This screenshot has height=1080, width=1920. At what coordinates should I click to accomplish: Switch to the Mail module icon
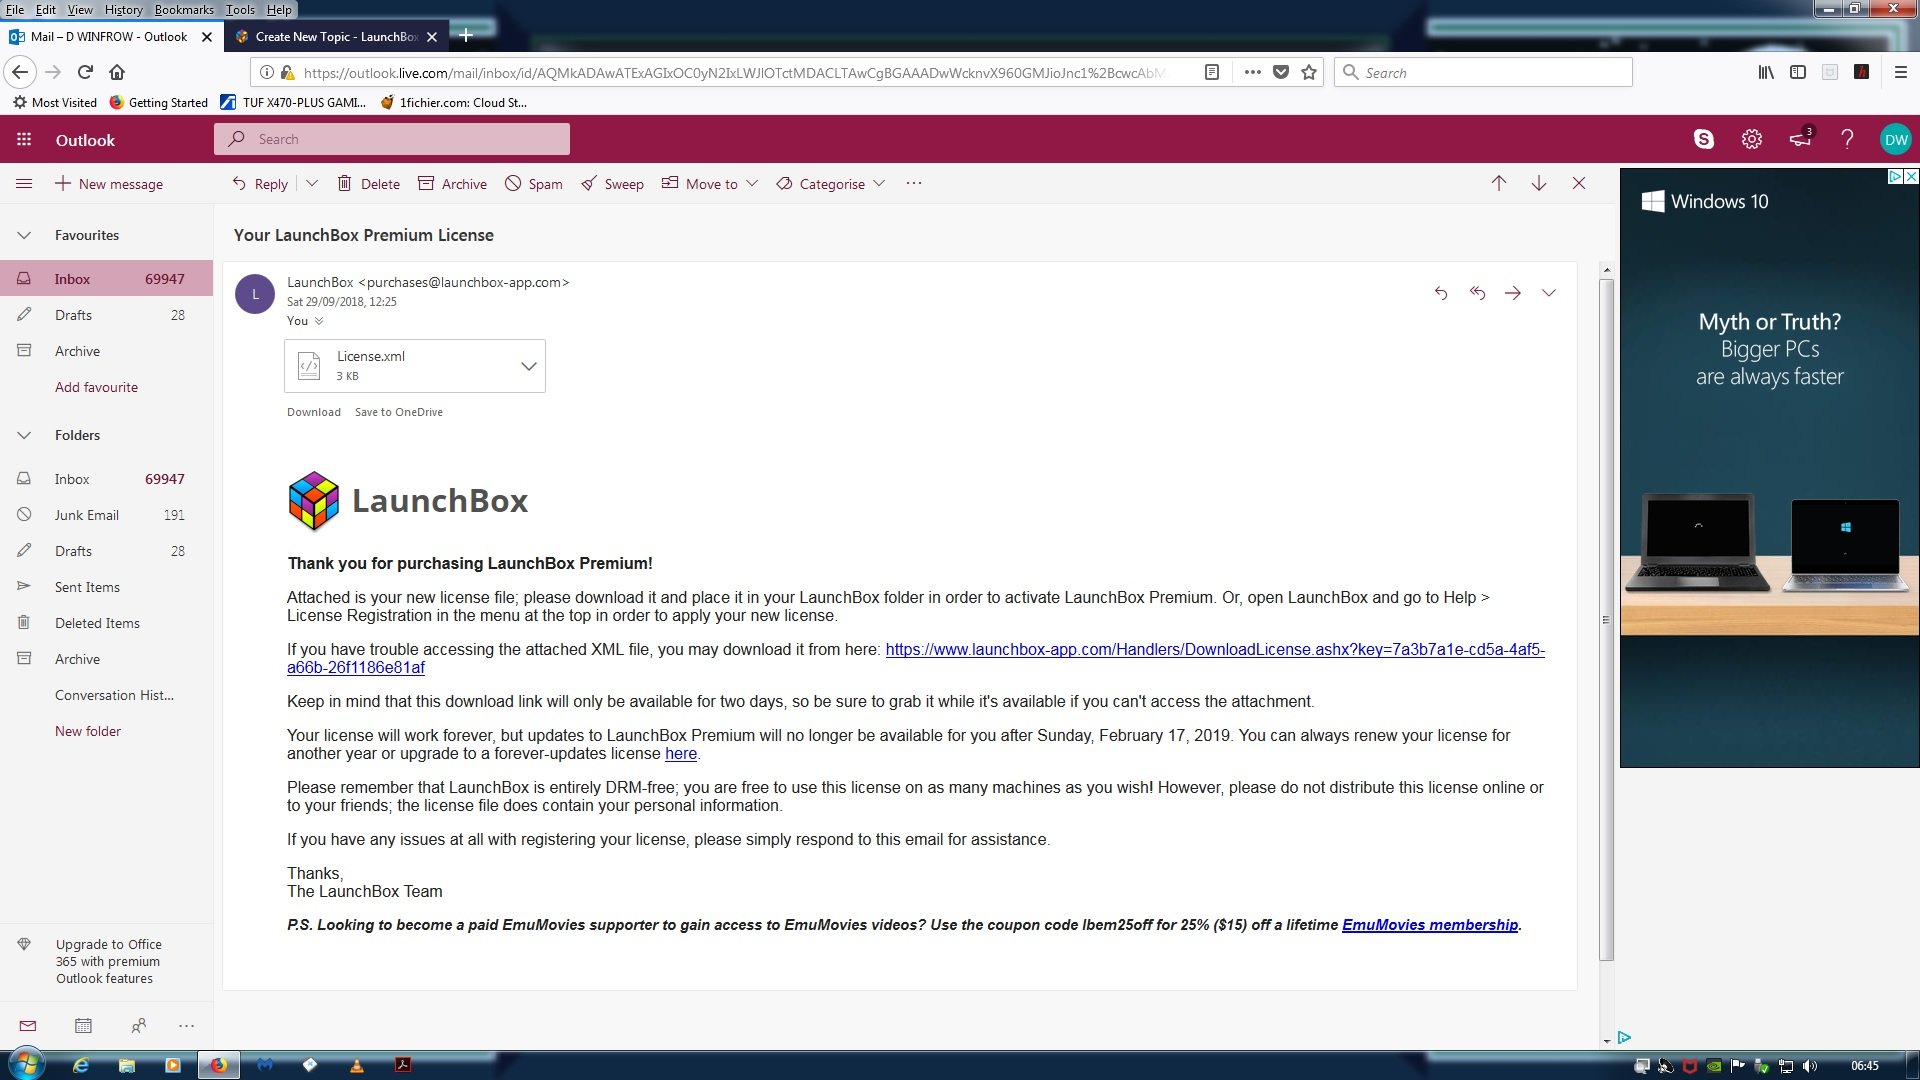(x=28, y=1026)
